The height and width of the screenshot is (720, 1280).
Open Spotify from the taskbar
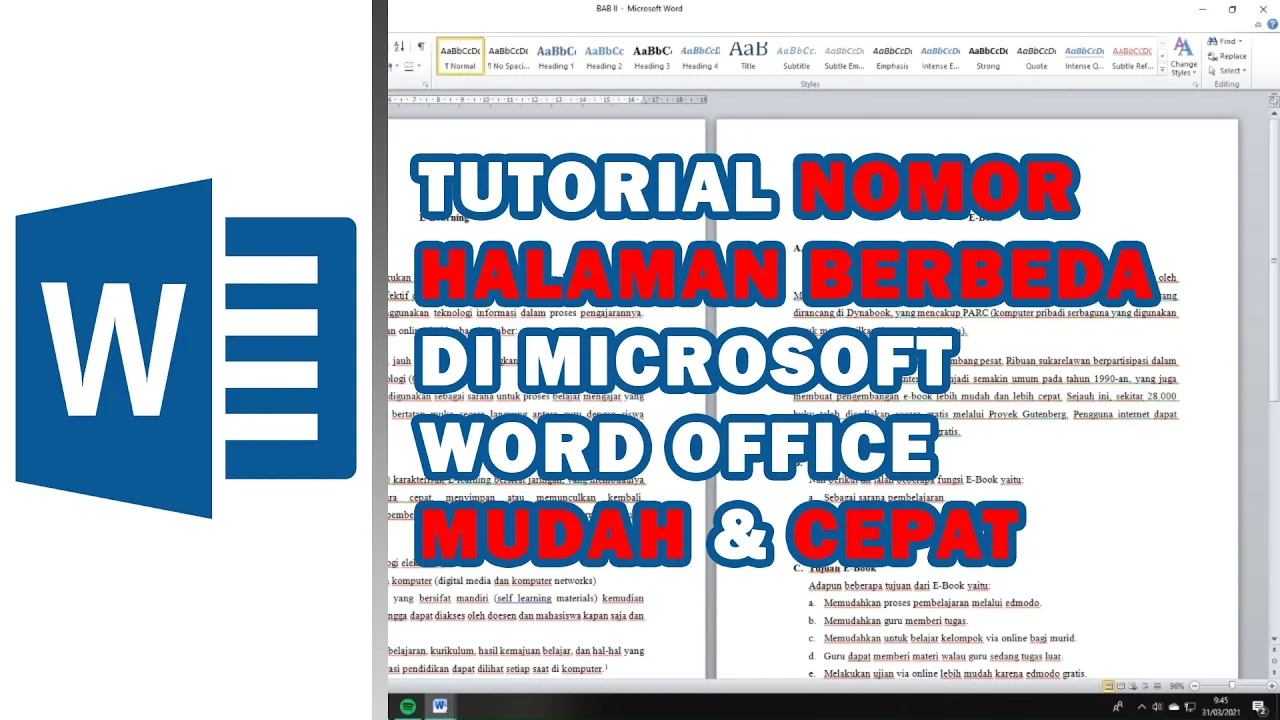(x=408, y=706)
